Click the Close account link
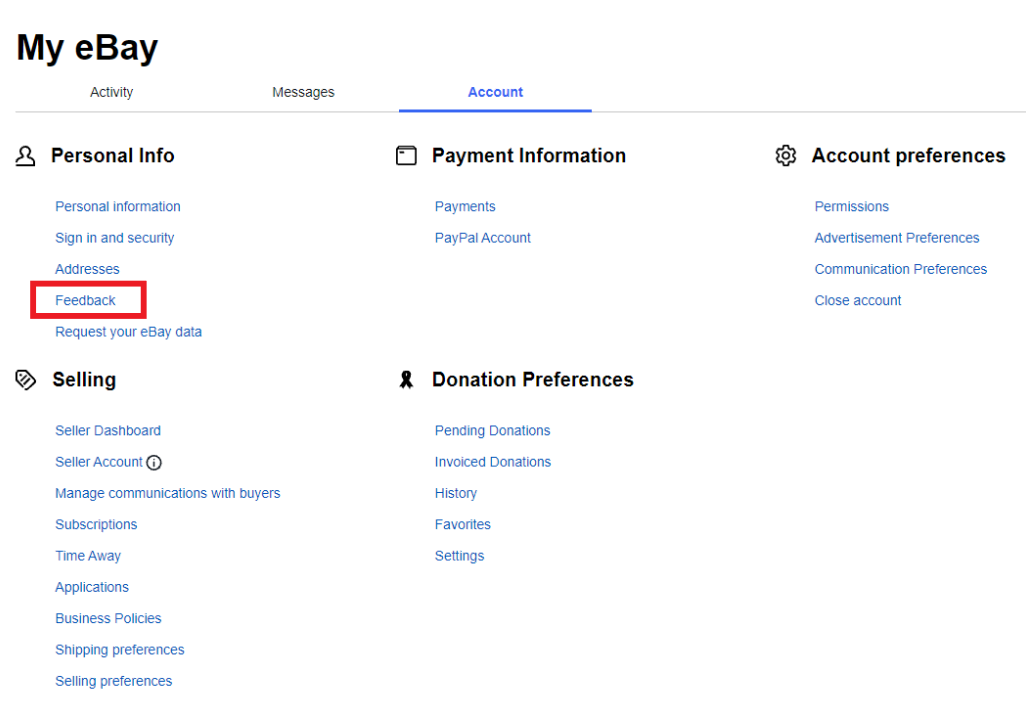The image size is (1026, 711). pos(858,301)
